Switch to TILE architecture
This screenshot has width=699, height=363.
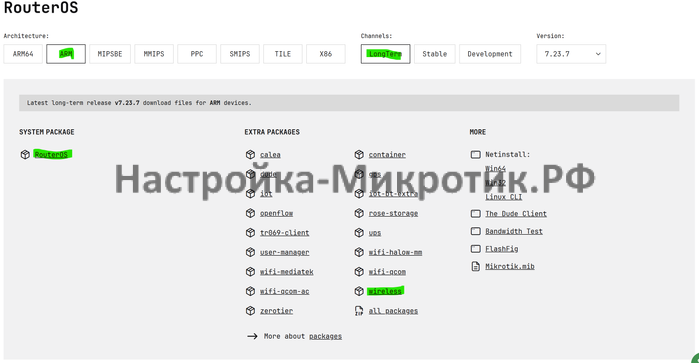point(283,54)
